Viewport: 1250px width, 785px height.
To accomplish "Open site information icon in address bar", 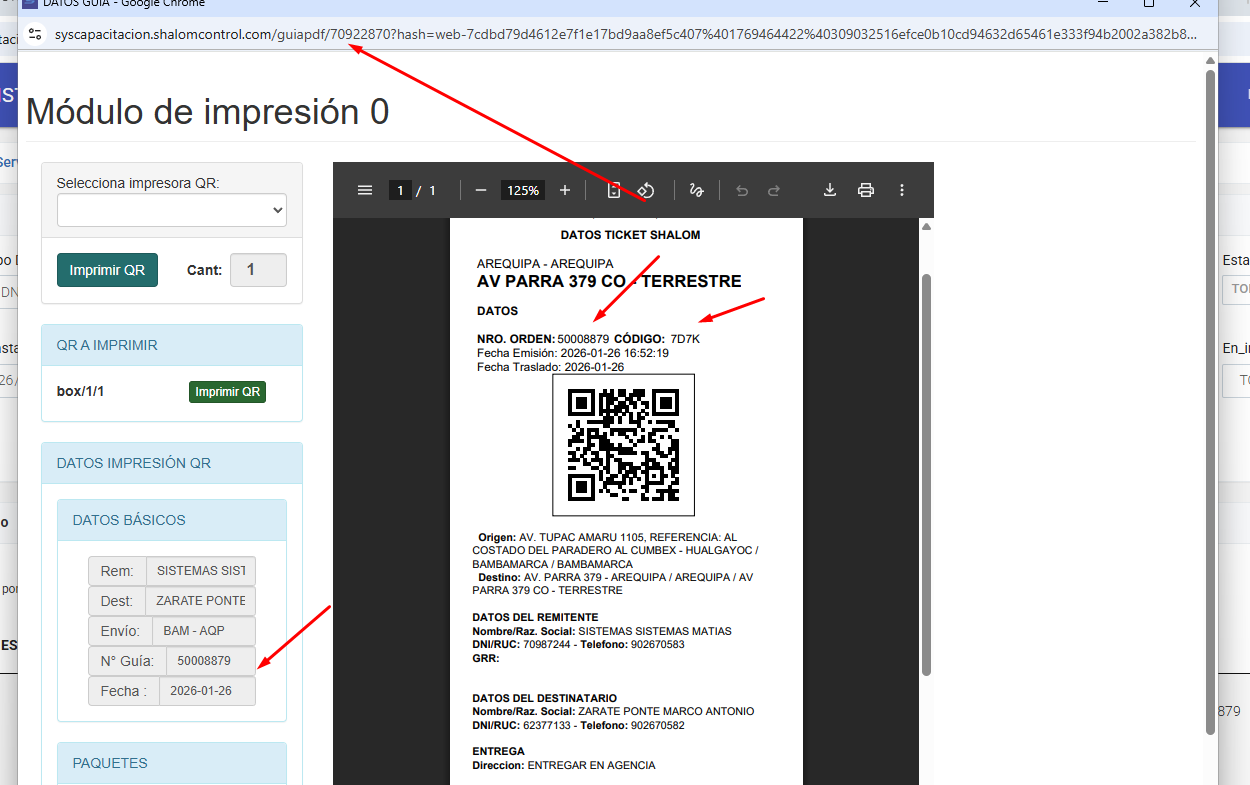I will click(35, 34).
